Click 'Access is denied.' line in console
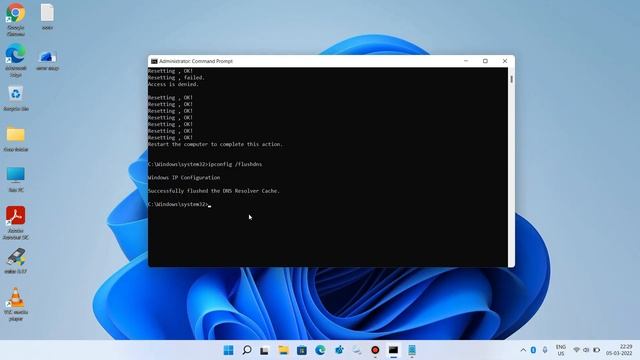 173,84
